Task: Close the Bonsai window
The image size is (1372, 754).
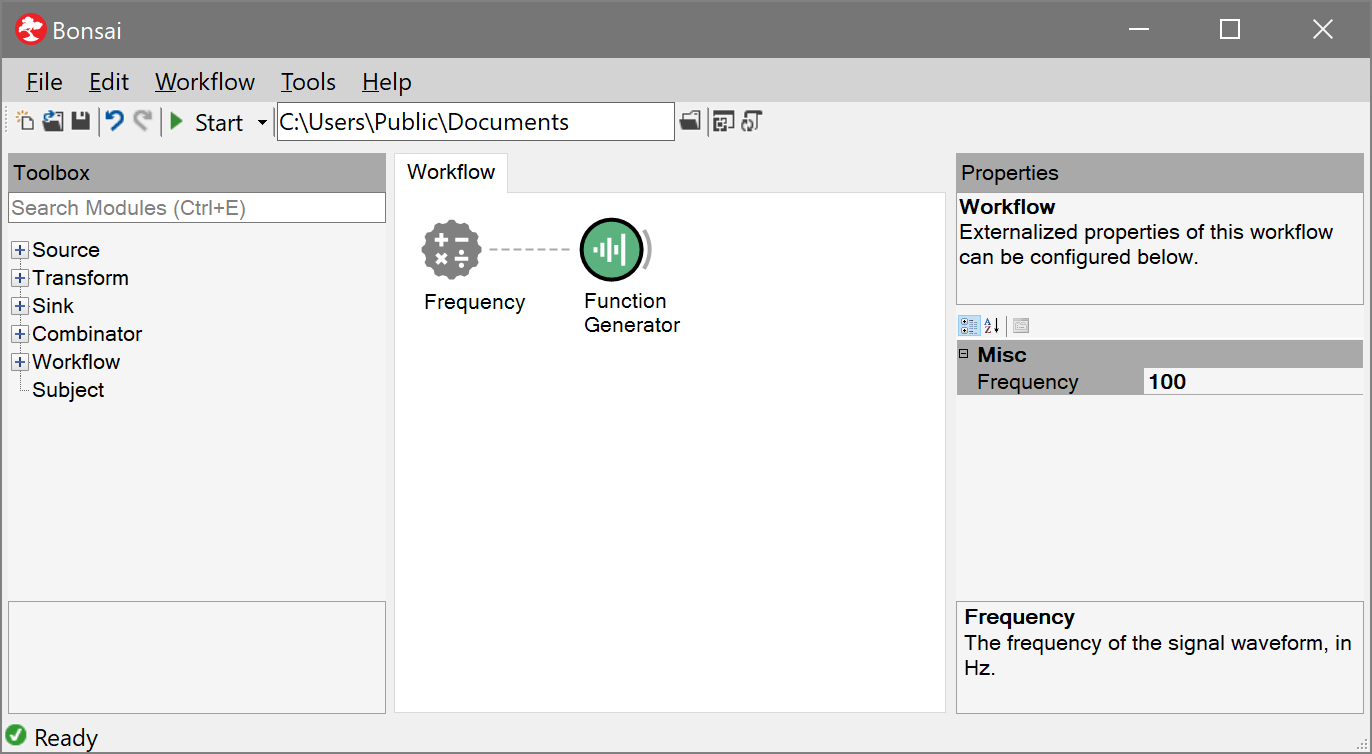Action: click(x=1322, y=30)
